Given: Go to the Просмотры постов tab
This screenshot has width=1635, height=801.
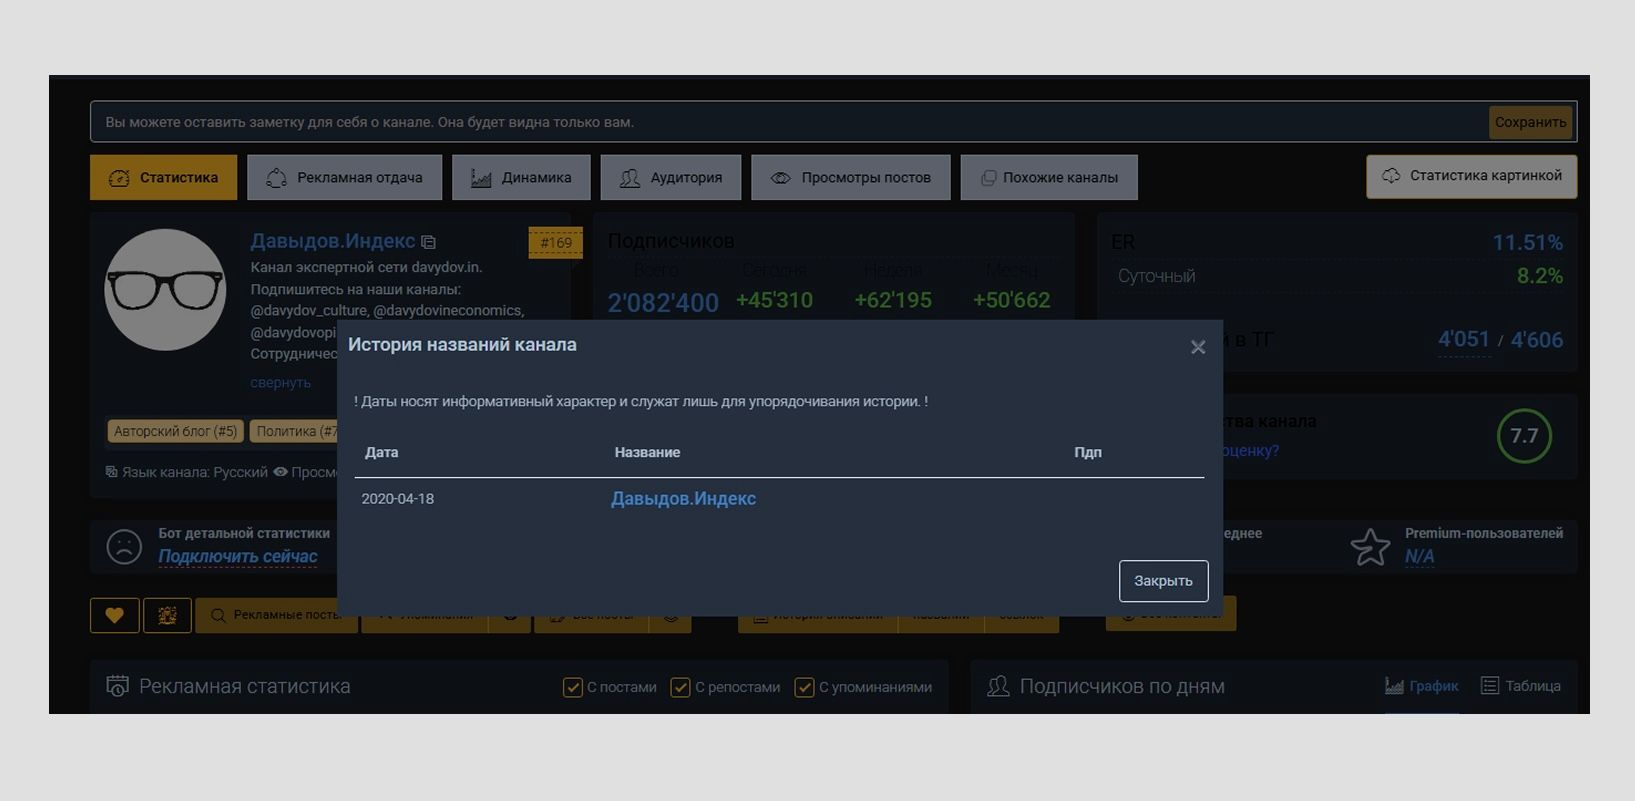Looking at the screenshot, I should pyautogui.click(x=851, y=177).
